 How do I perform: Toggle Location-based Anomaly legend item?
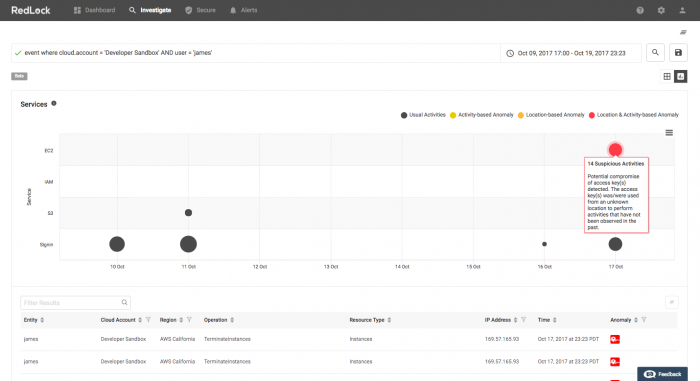pyautogui.click(x=551, y=115)
